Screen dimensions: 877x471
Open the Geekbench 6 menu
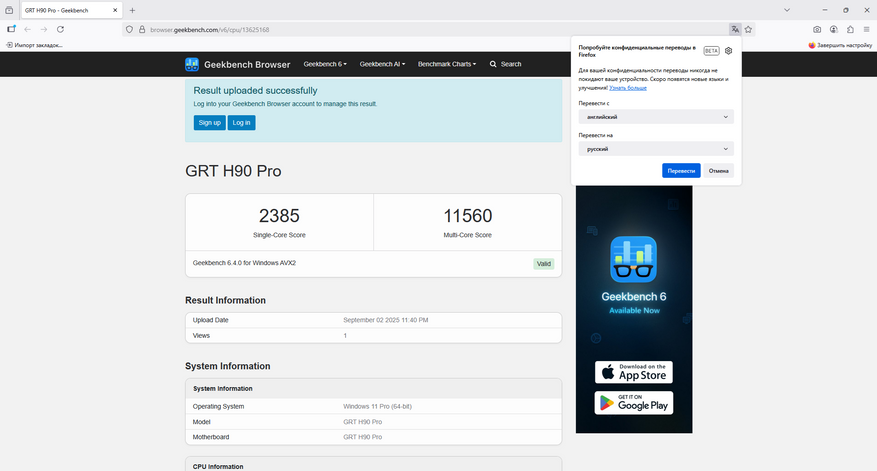325,64
